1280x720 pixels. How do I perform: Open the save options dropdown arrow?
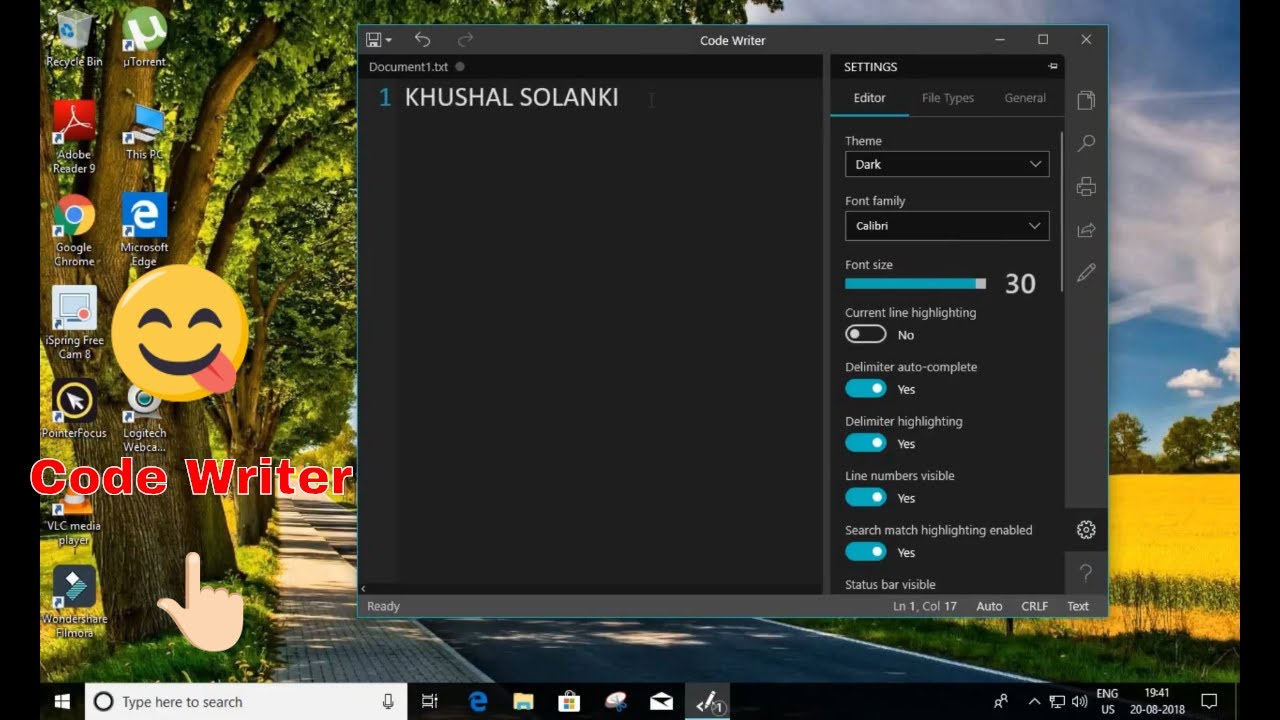(388, 41)
